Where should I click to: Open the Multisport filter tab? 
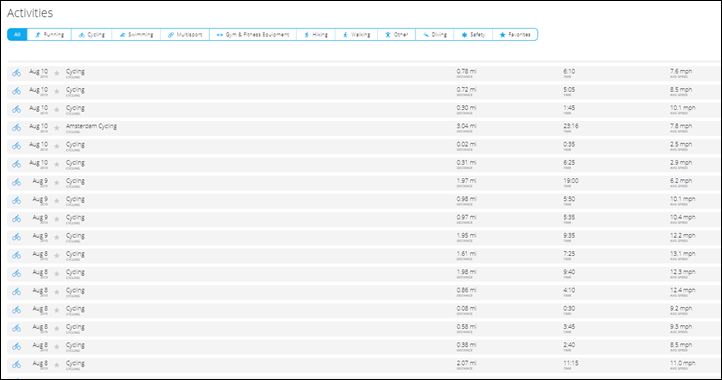[185, 35]
